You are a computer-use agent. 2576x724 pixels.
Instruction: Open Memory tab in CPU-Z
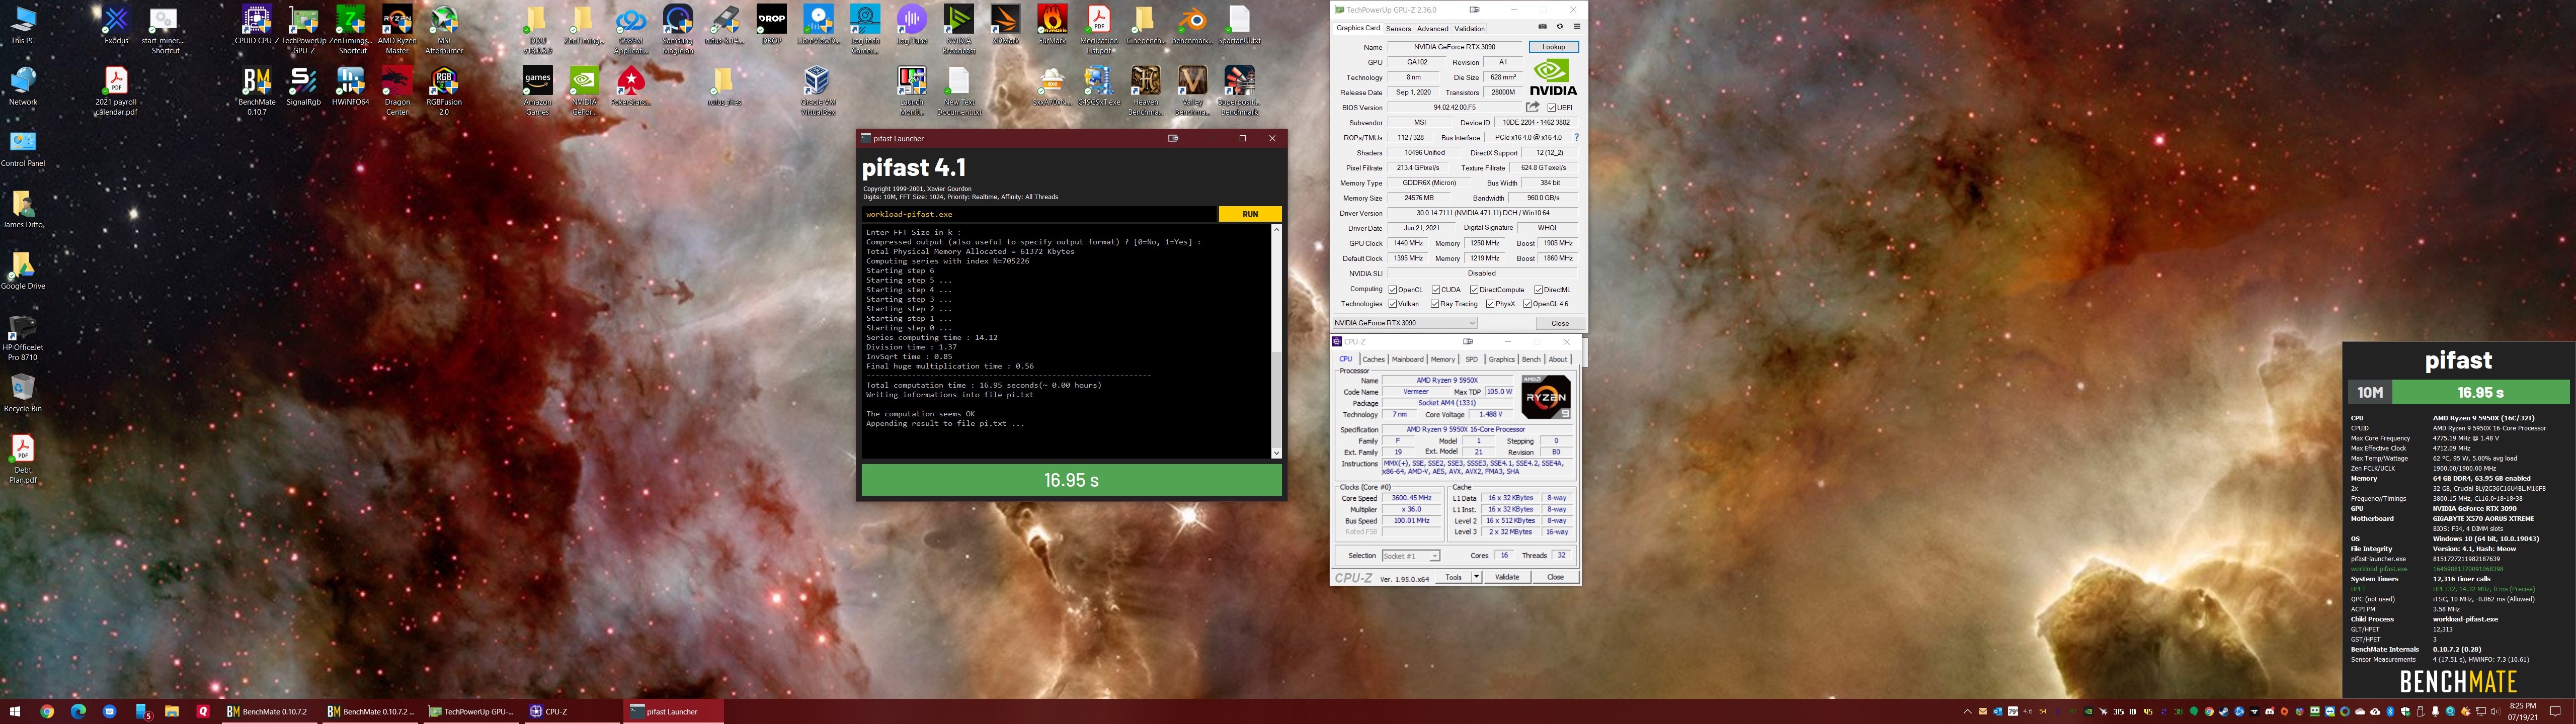[x=1442, y=359]
